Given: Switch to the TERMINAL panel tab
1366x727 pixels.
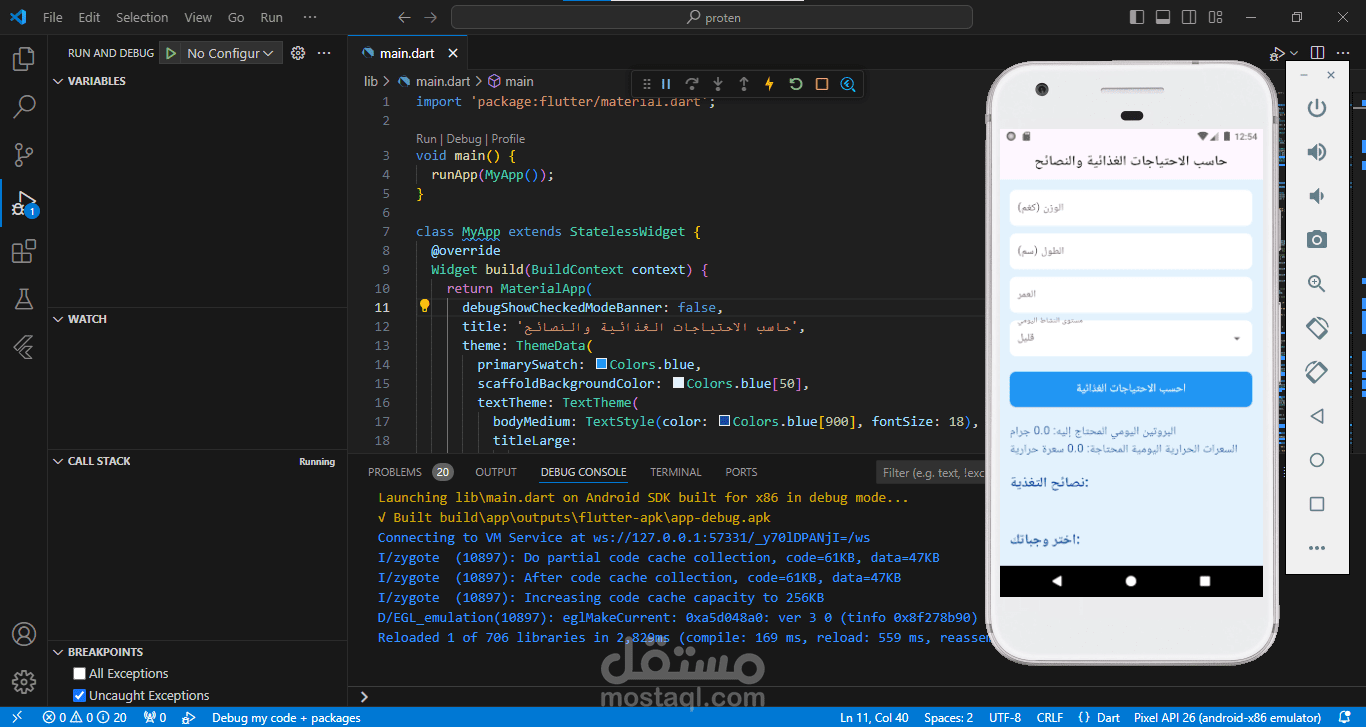Looking at the screenshot, I should 676,472.
